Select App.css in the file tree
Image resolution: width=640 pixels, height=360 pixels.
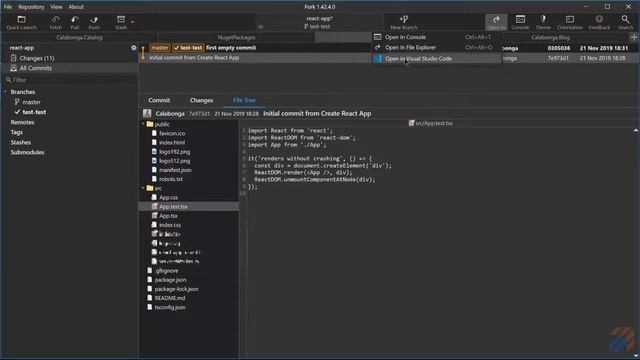pyautogui.click(x=168, y=198)
